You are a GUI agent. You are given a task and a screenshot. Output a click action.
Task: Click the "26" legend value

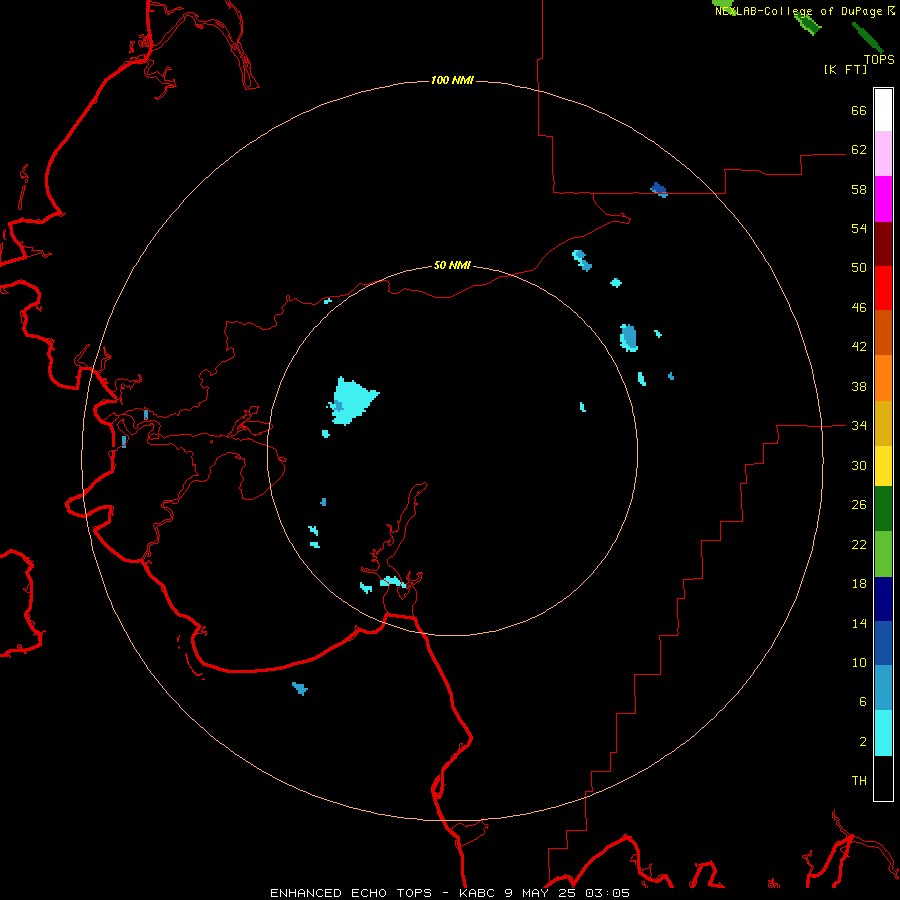coord(859,505)
